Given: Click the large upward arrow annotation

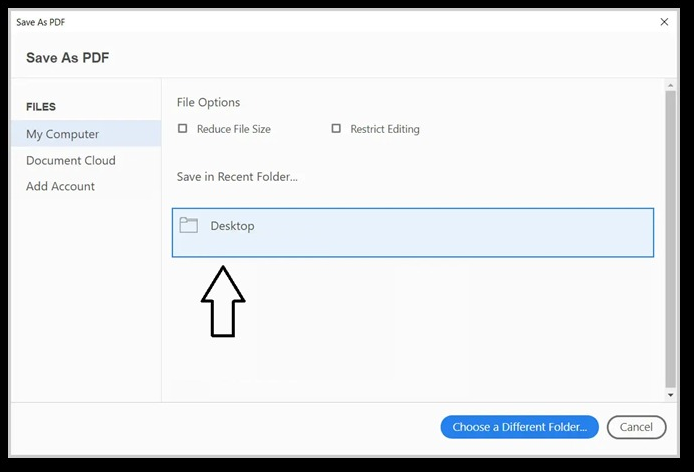Looking at the screenshot, I should tap(223, 301).
